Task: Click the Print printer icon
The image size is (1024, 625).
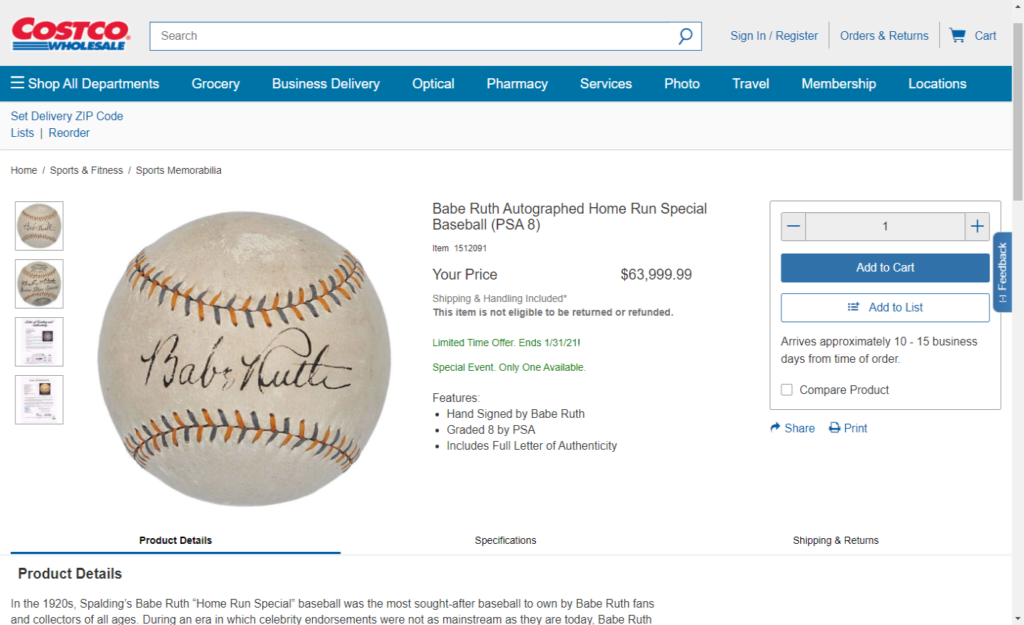Action: pyautogui.click(x=834, y=428)
